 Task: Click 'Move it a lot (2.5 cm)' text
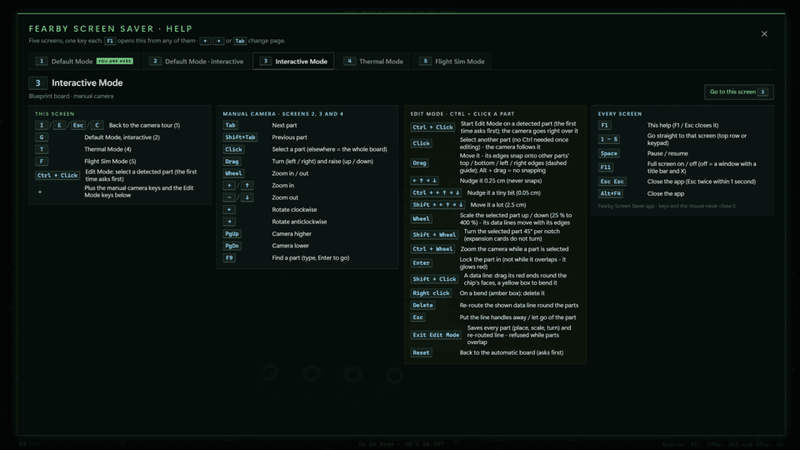point(498,205)
